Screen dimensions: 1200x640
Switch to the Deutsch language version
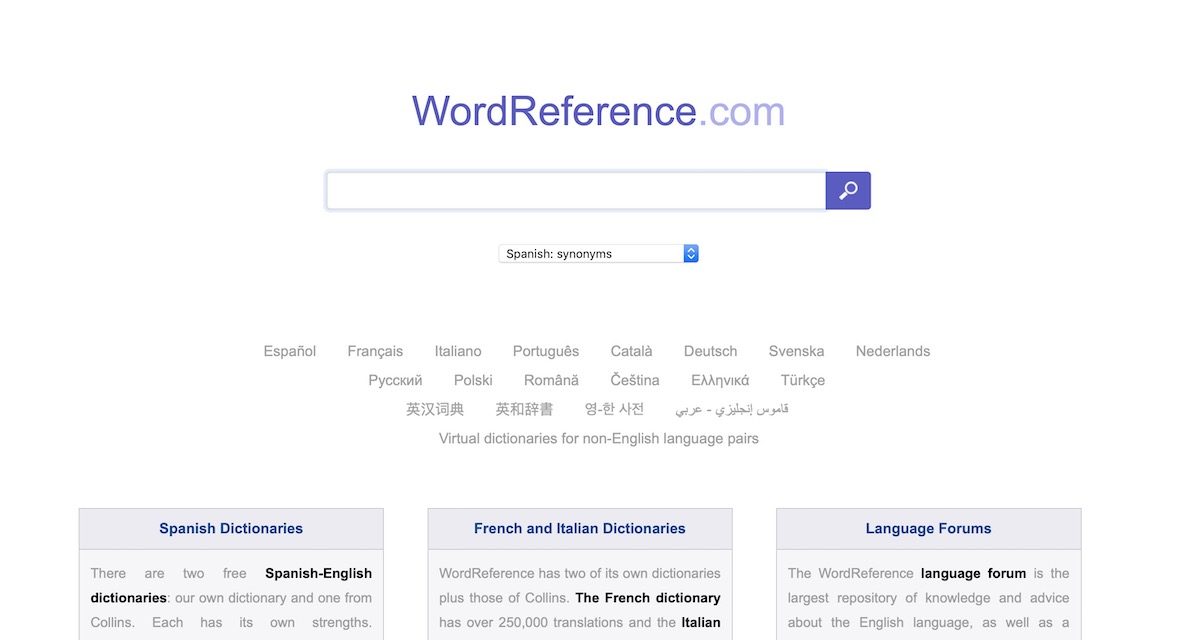coord(710,351)
